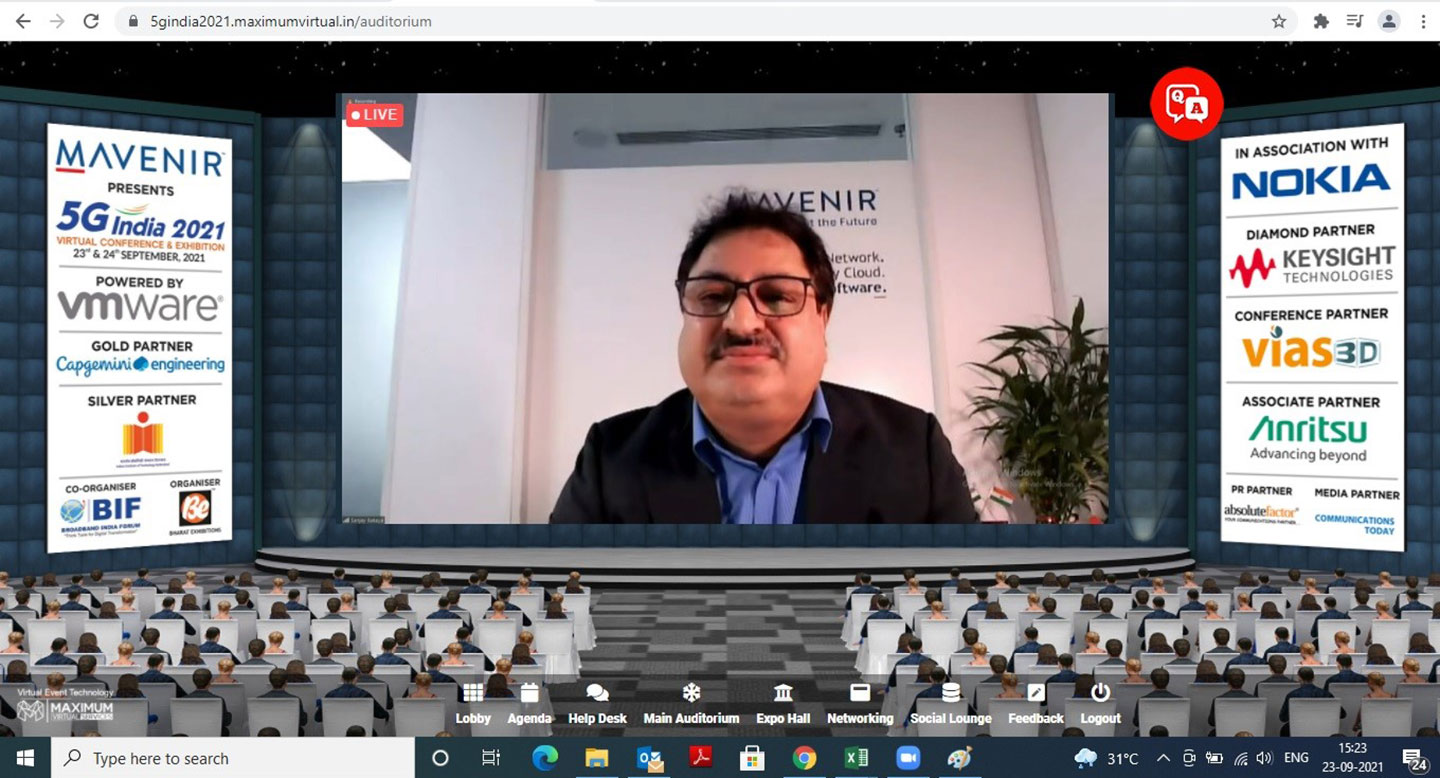
Task: Visit the Expo Hall
Action: [783, 705]
